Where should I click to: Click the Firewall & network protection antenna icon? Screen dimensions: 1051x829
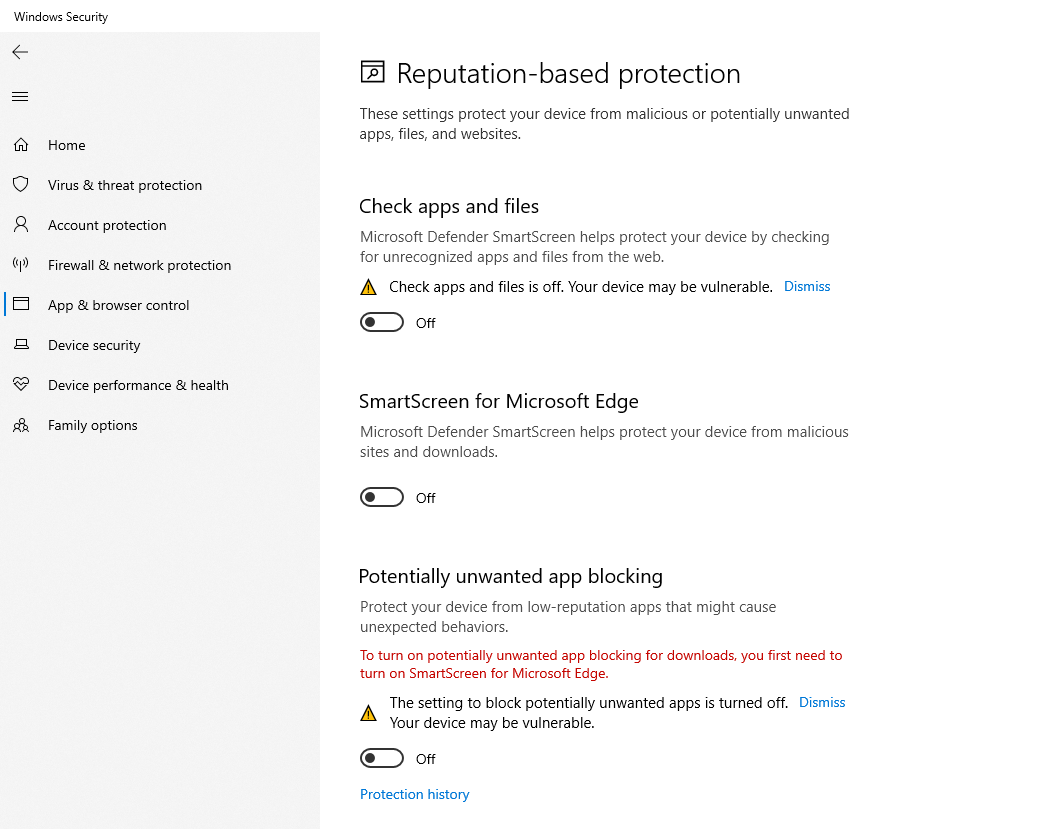coord(21,264)
